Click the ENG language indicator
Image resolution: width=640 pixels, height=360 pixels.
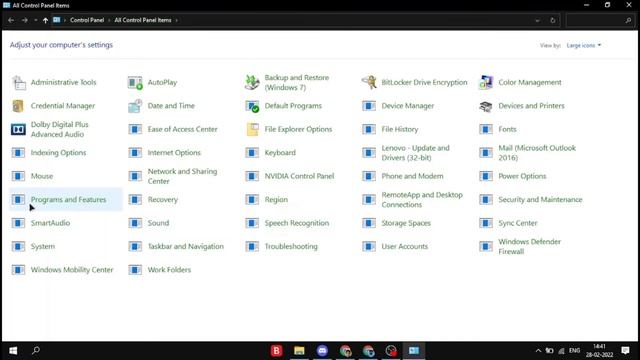[x=574, y=351]
